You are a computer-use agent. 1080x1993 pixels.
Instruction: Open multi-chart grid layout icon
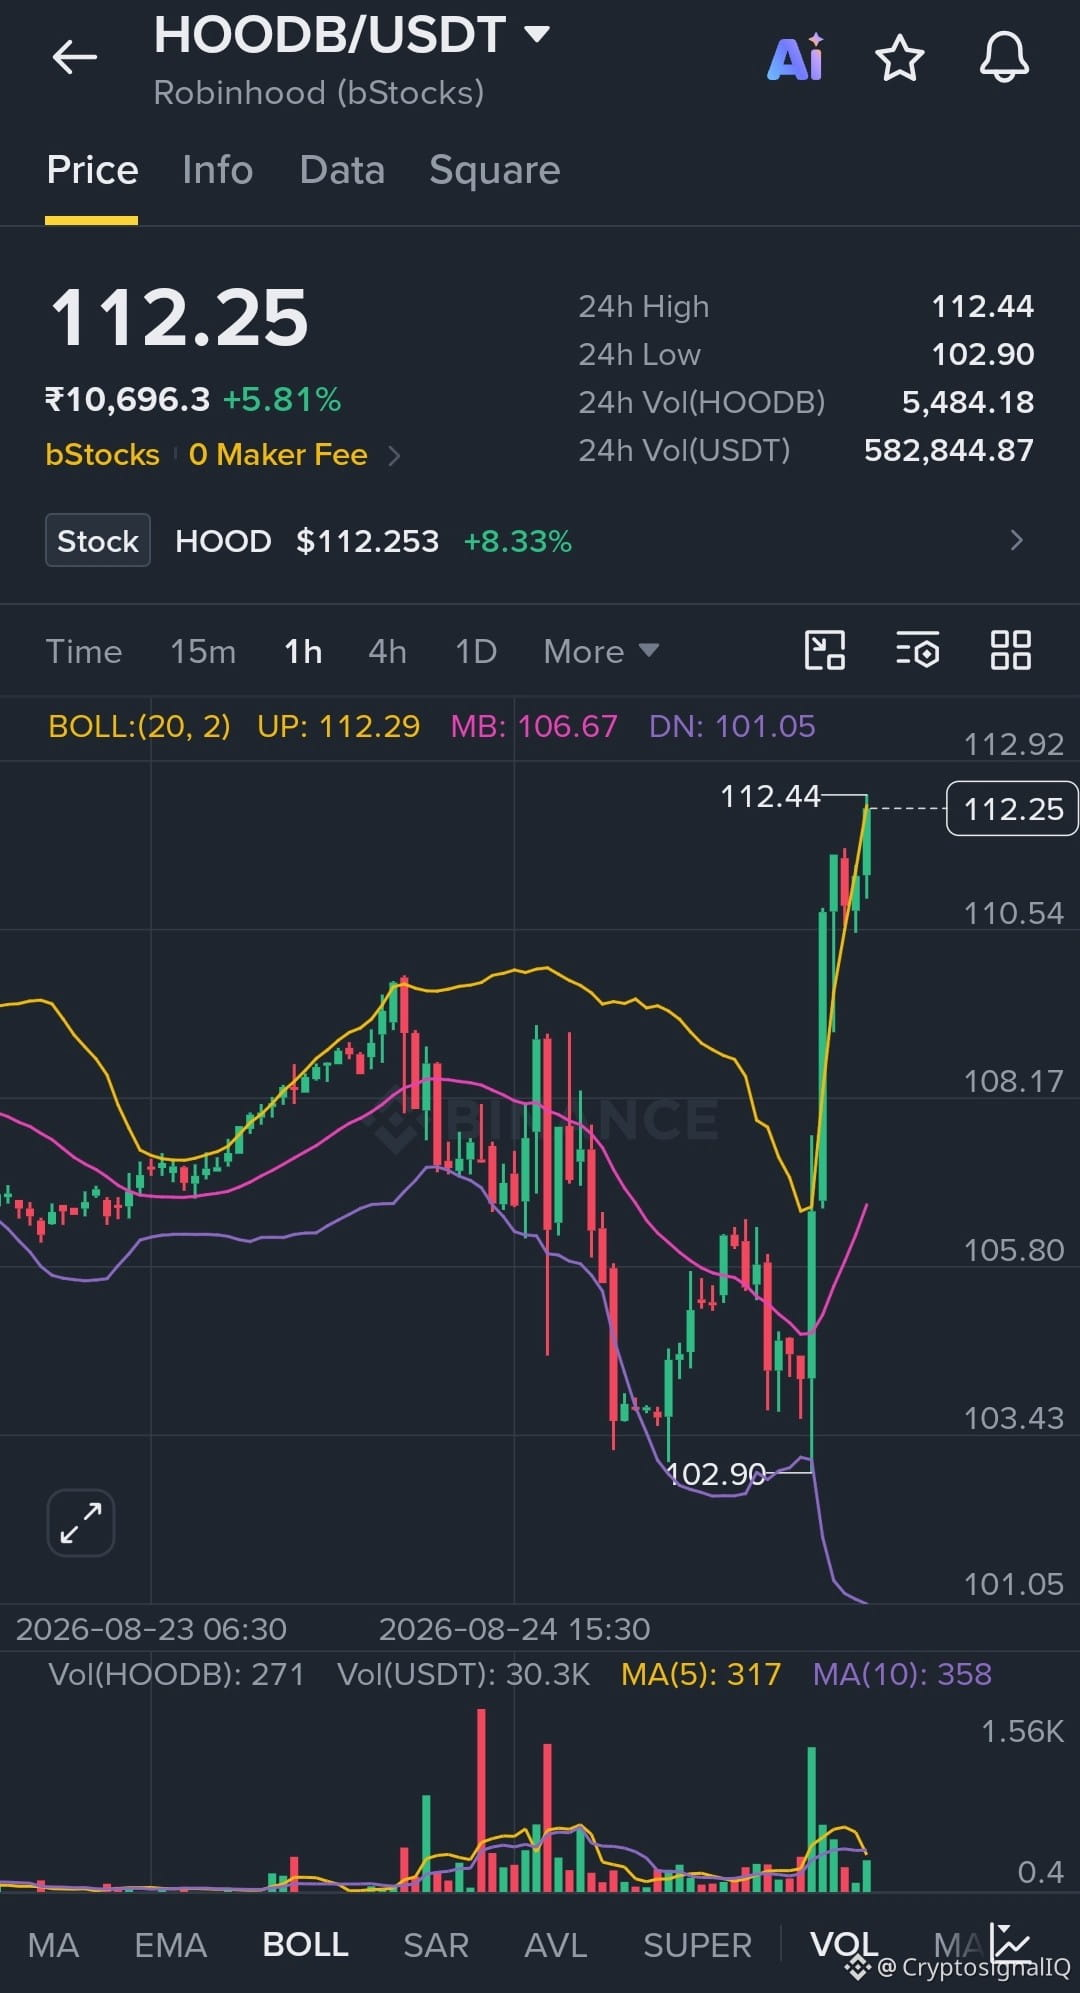point(1010,651)
